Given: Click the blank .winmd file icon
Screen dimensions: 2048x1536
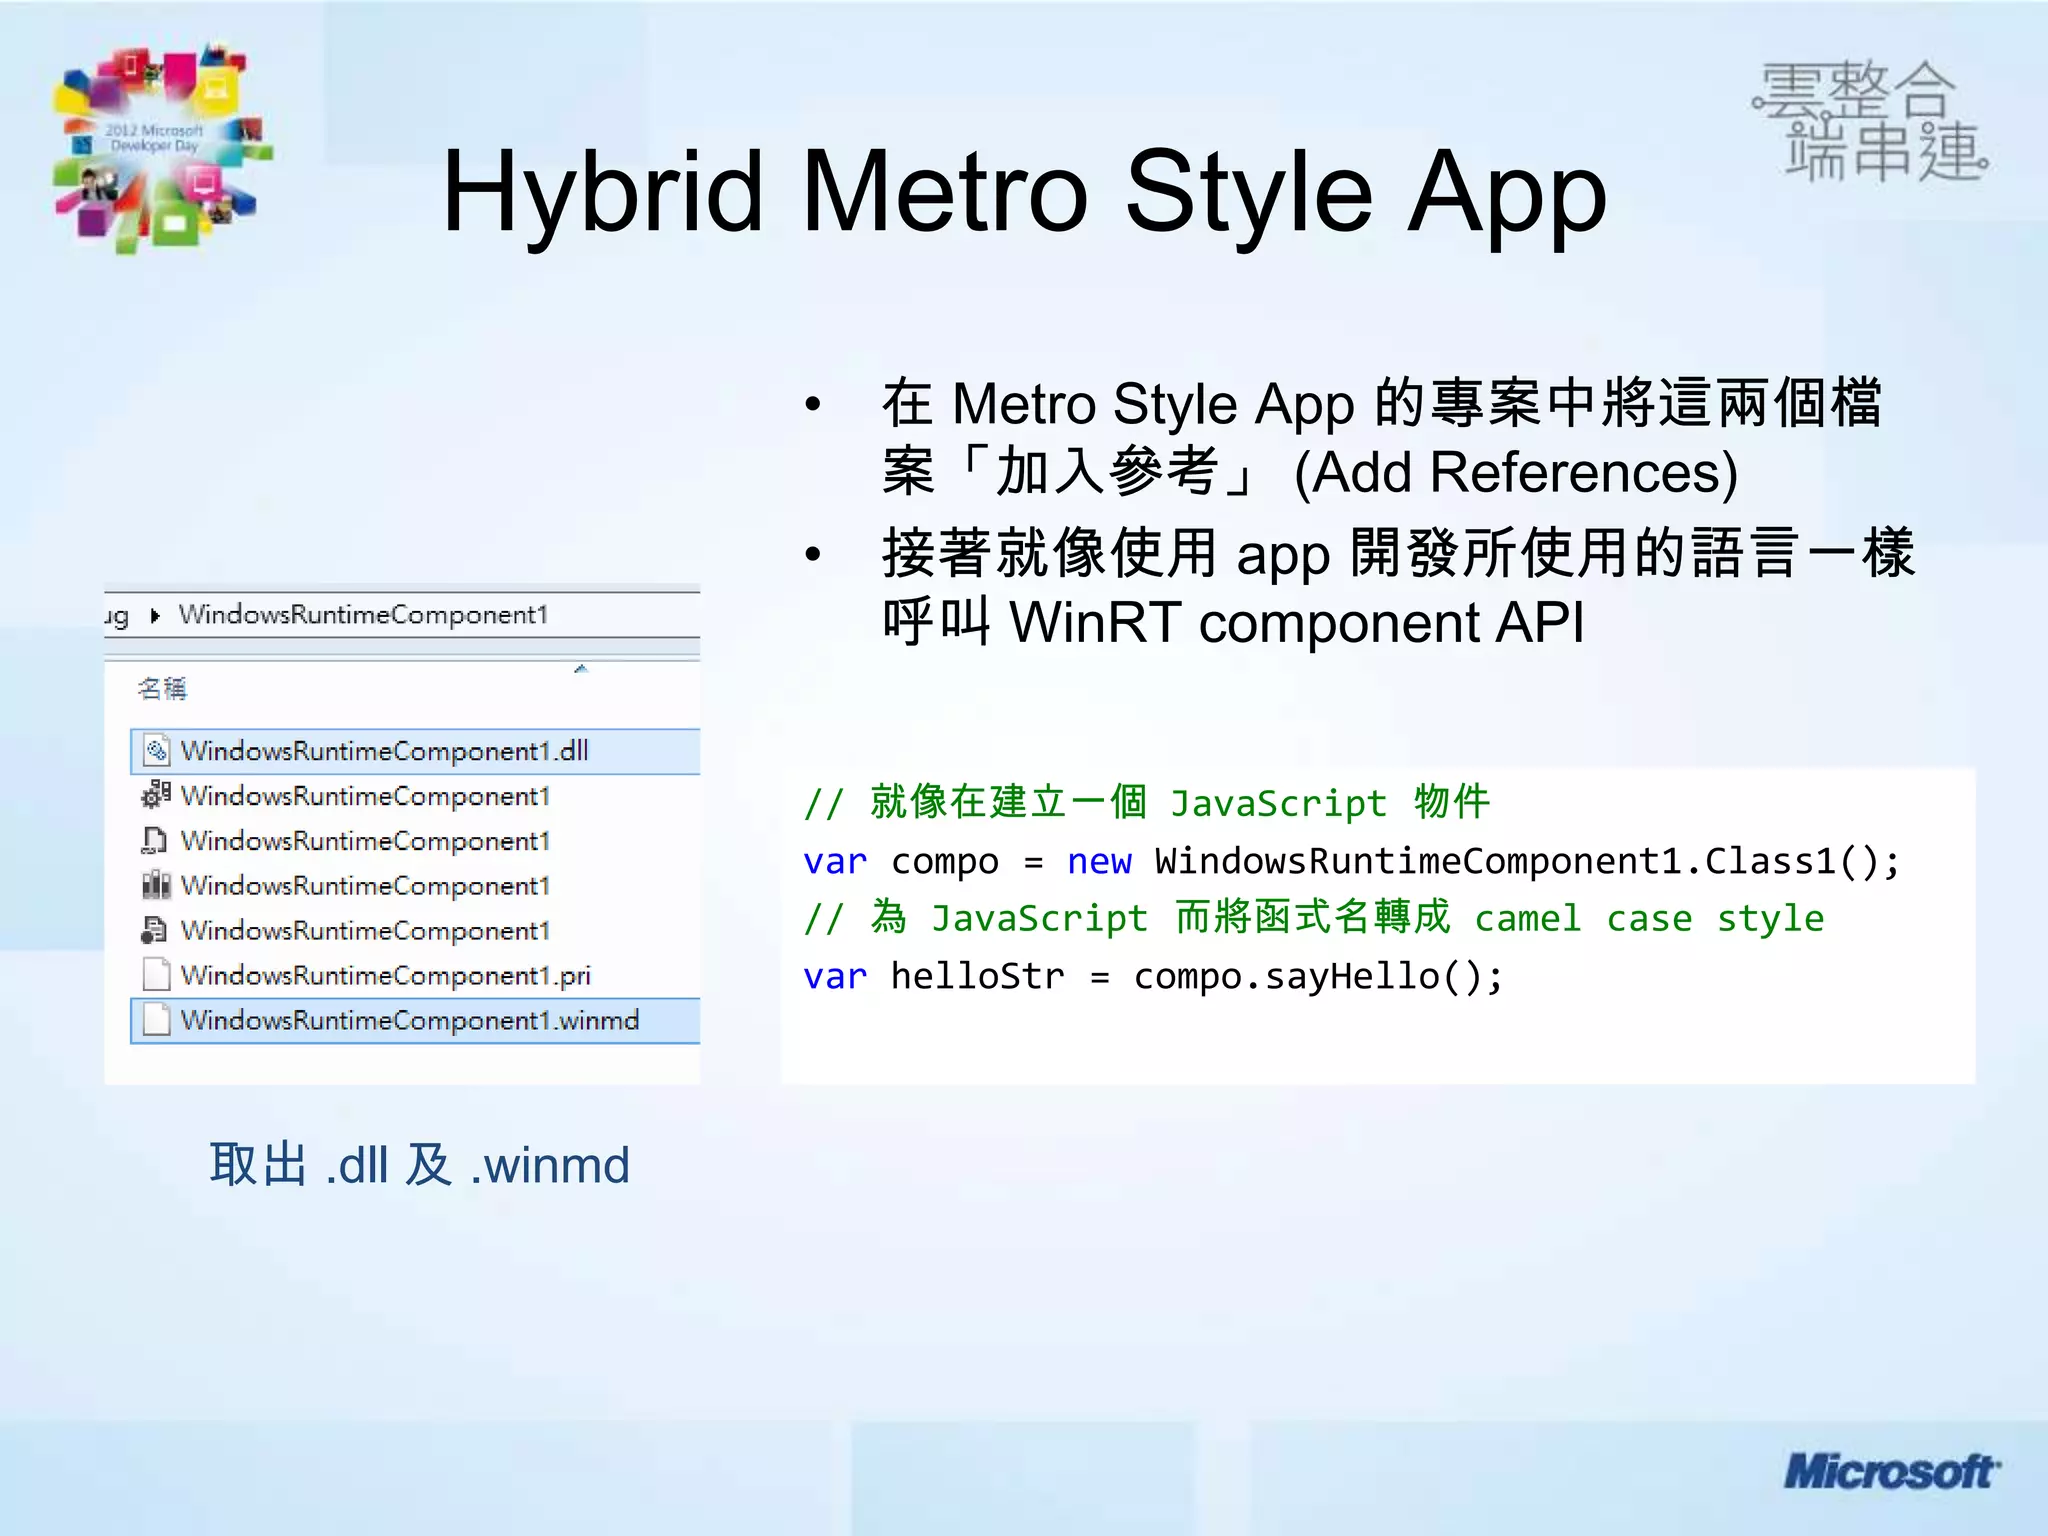Looking at the screenshot, I should [156, 1020].
